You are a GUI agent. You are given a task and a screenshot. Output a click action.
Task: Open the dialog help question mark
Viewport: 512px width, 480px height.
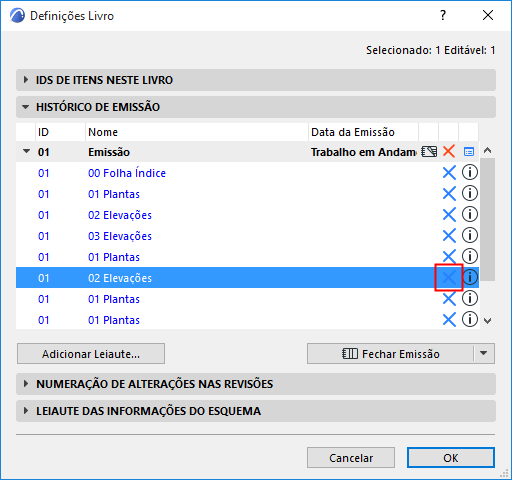pos(443,15)
